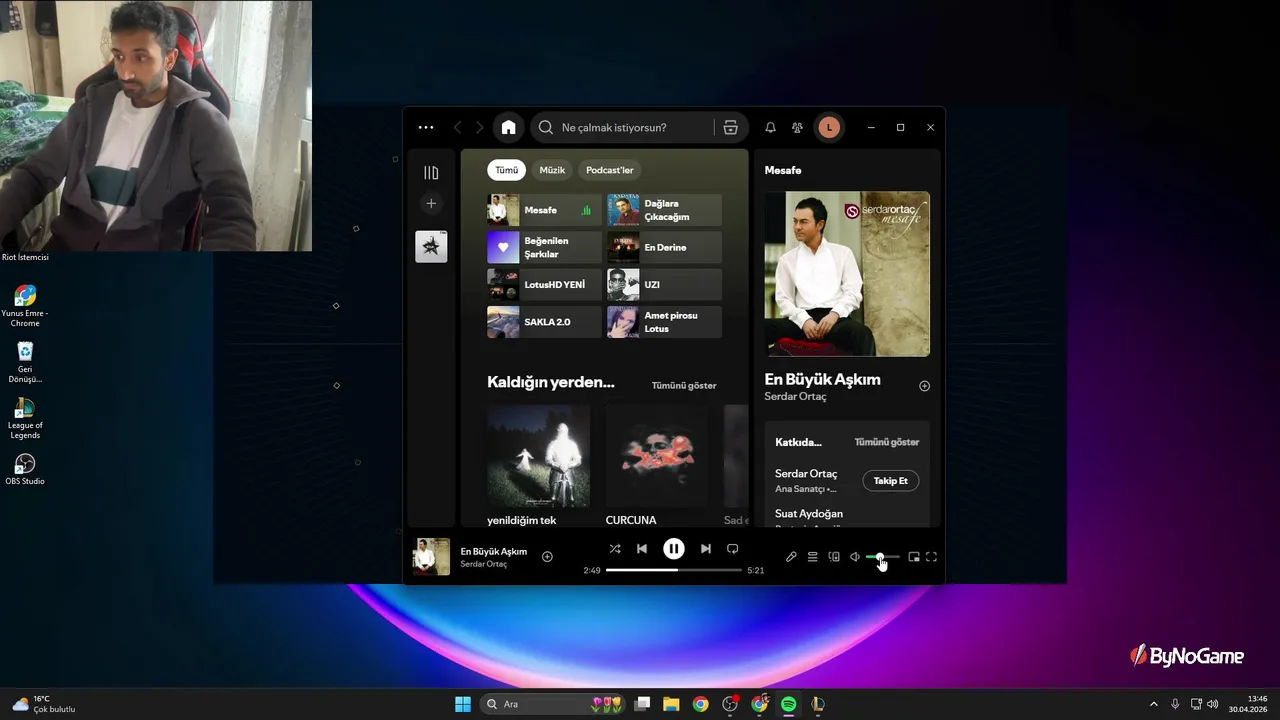1280x720 pixels.
Task: Open Yunus Emre Chrome desktop shortcut
Action: pyautogui.click(x=25, y=306)
